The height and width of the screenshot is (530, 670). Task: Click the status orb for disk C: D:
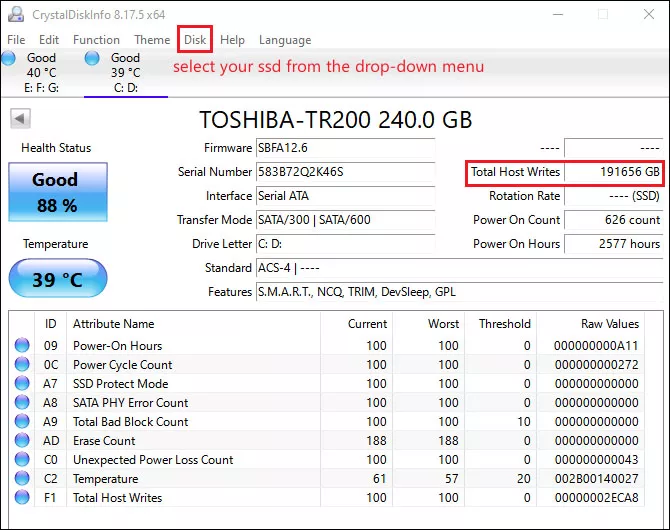[92, 58]
